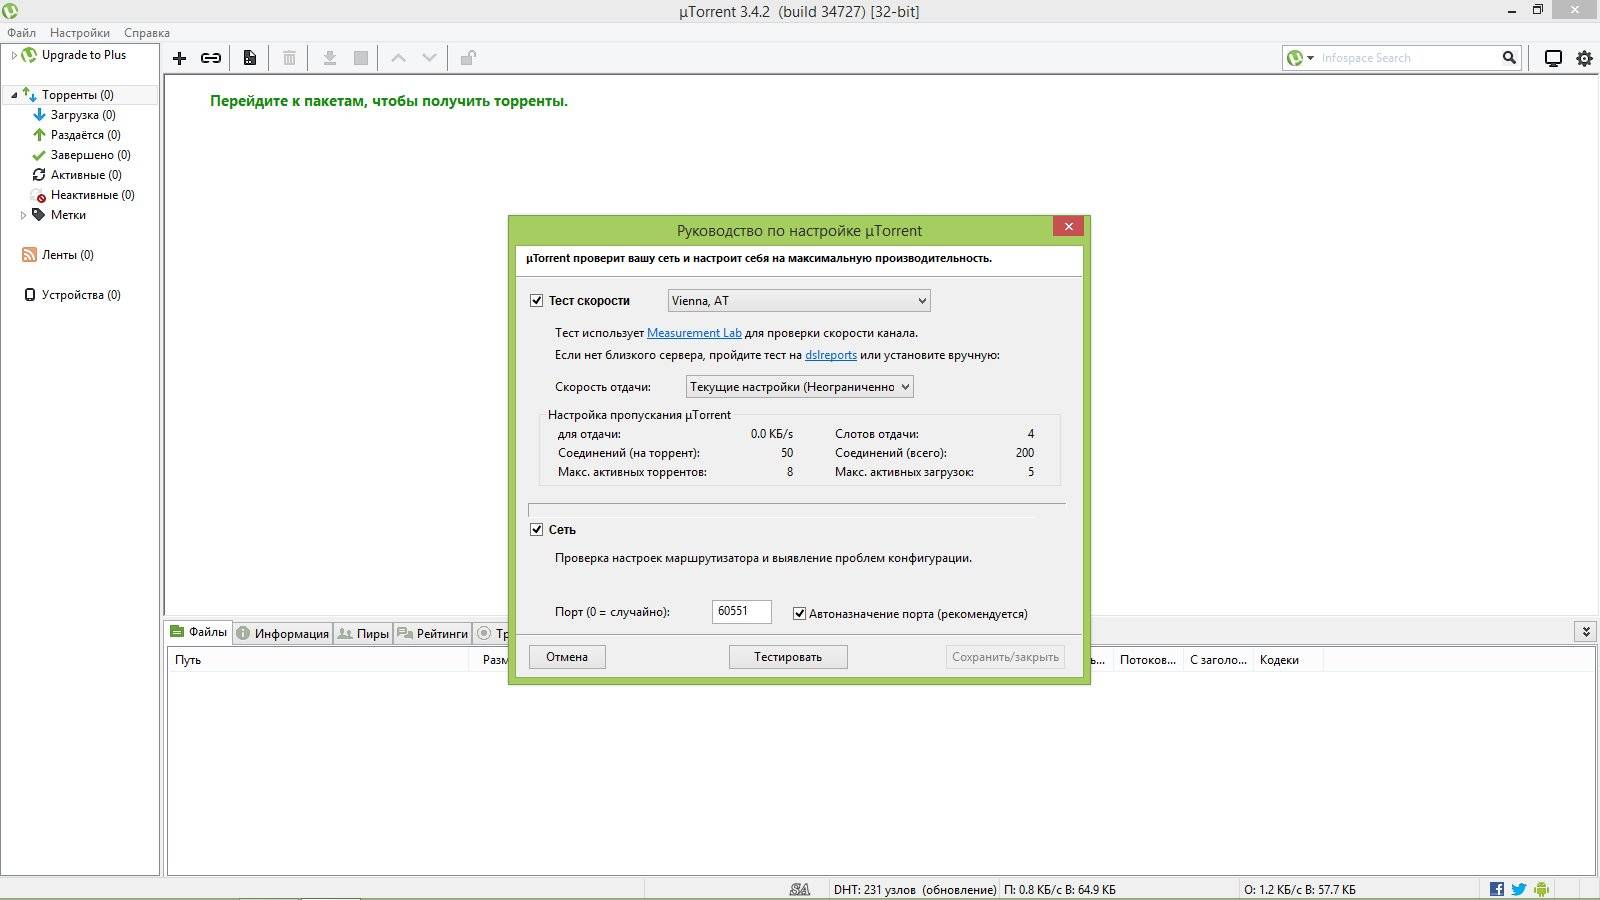Click the port number input field

click(742, 611)
